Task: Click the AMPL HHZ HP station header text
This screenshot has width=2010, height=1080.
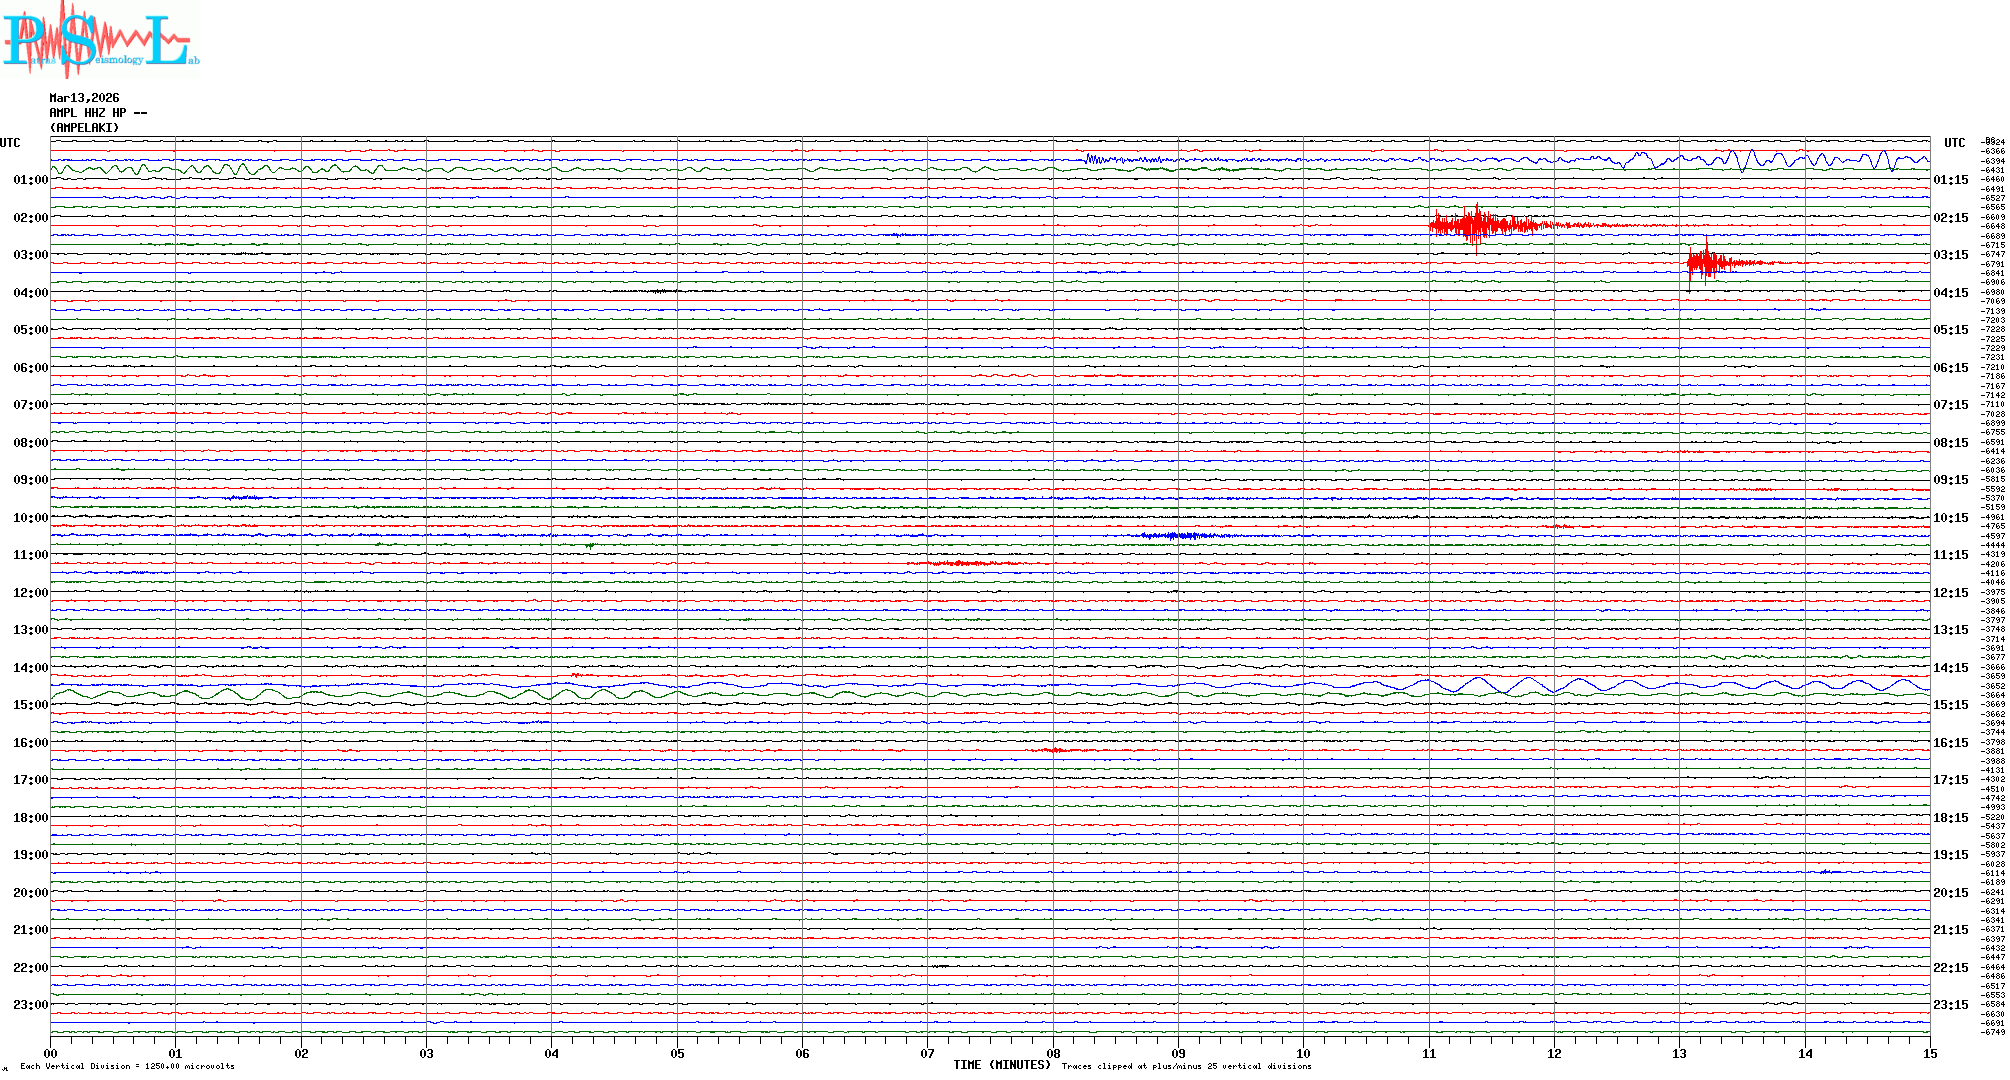Action: pos(98,113)
